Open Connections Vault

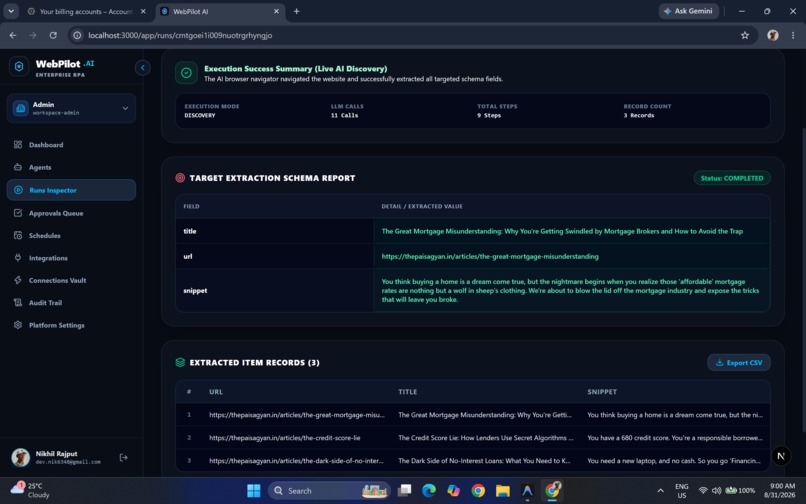tap(71, 280)
